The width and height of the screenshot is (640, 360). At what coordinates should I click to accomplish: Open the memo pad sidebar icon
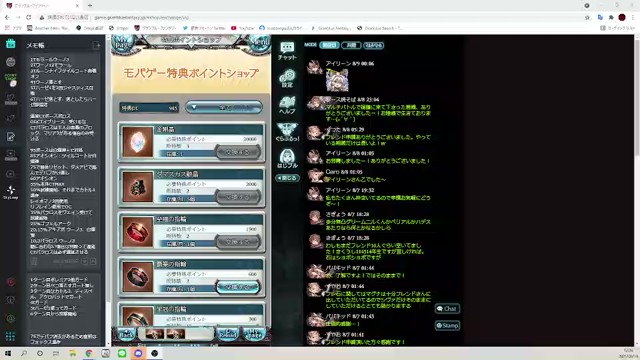(11, 136)
